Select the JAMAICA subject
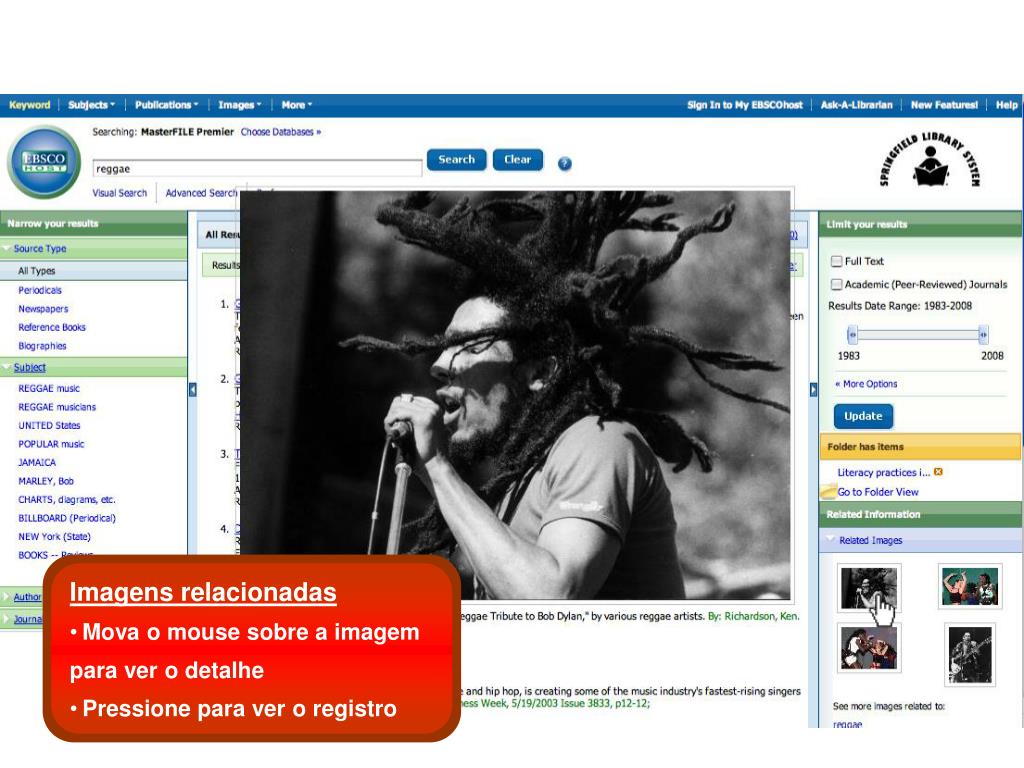Viewport: 1024px width, 768px height. click(x=37, y=462)
